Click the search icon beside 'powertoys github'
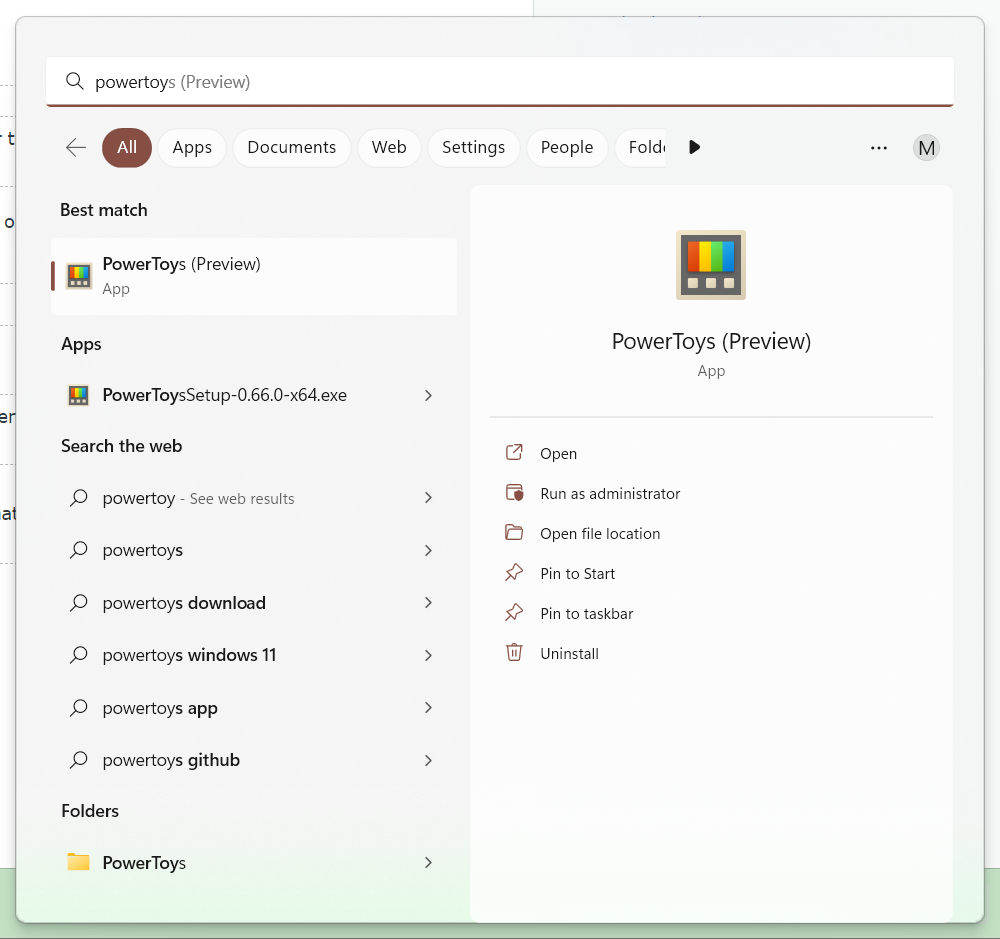Image resolution: width=1000 pixels, height=939 pixels. point(78,760)
